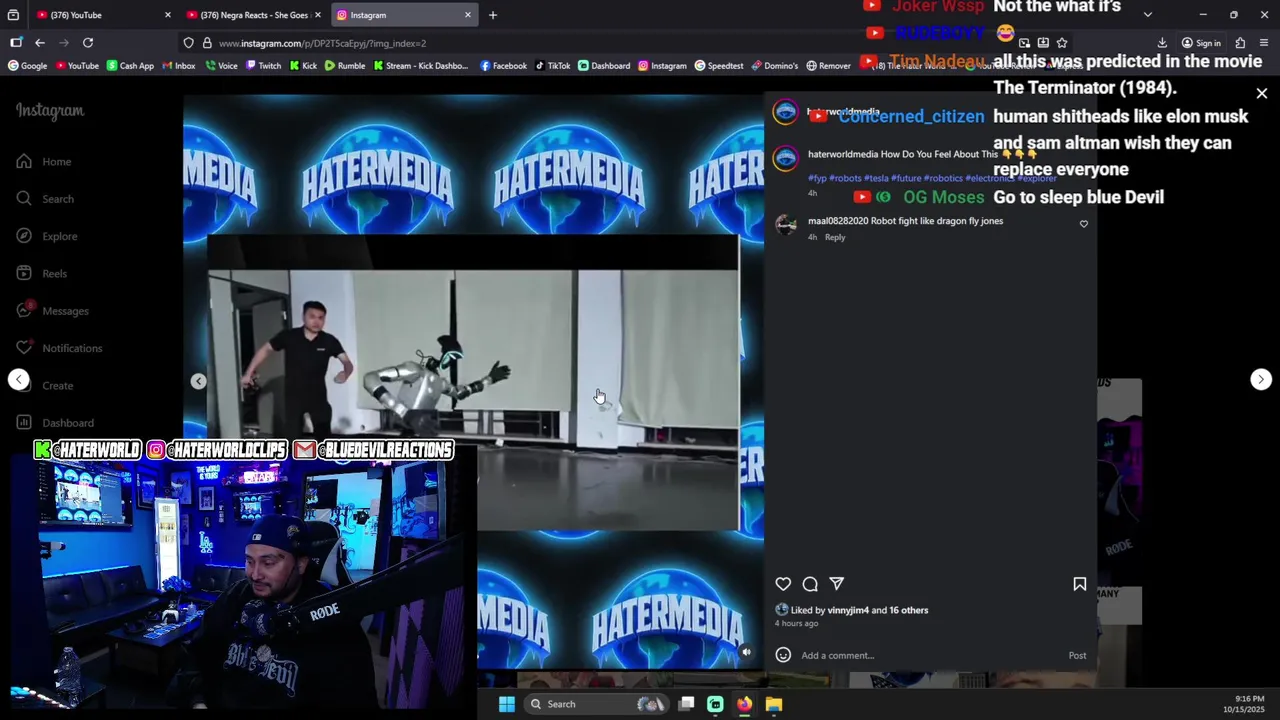Close the Instagram post overlay
The width and height of the screenshot is (1280, 720).
point(1262,94)
